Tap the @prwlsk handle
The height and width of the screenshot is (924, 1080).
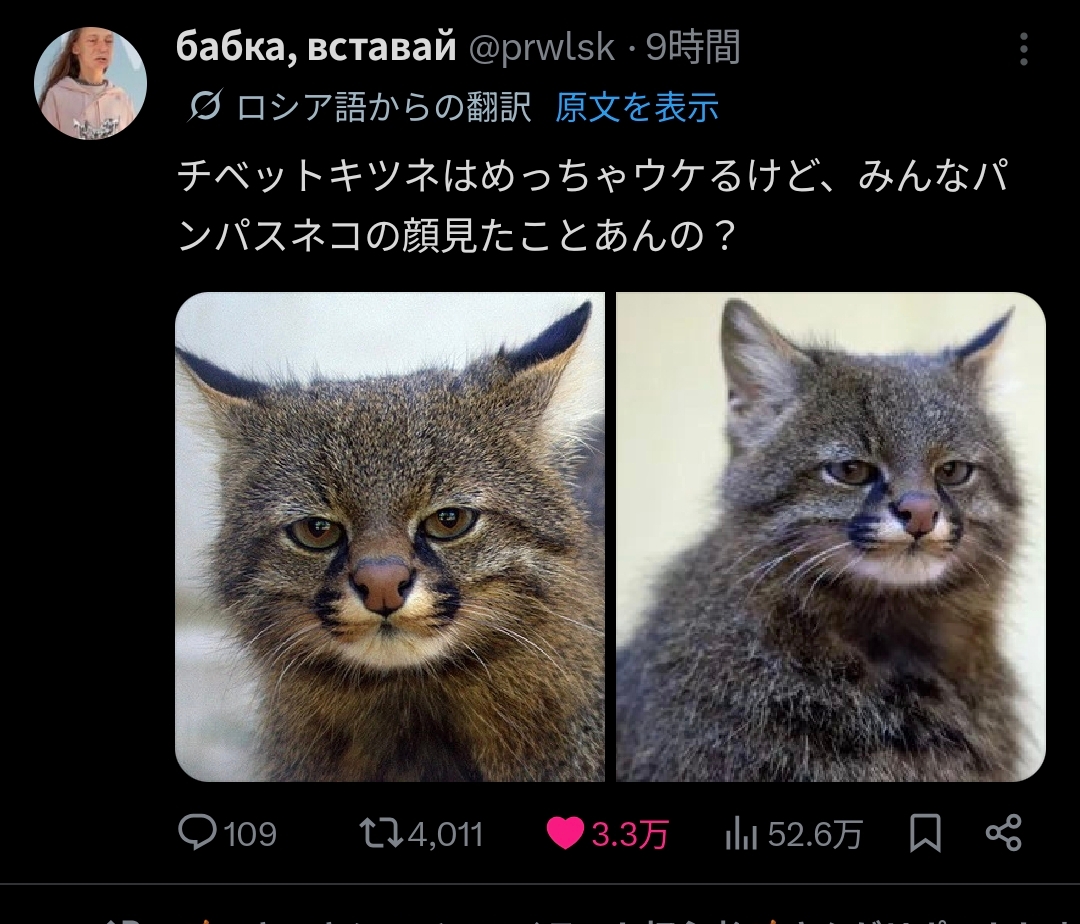coord(542,47)
